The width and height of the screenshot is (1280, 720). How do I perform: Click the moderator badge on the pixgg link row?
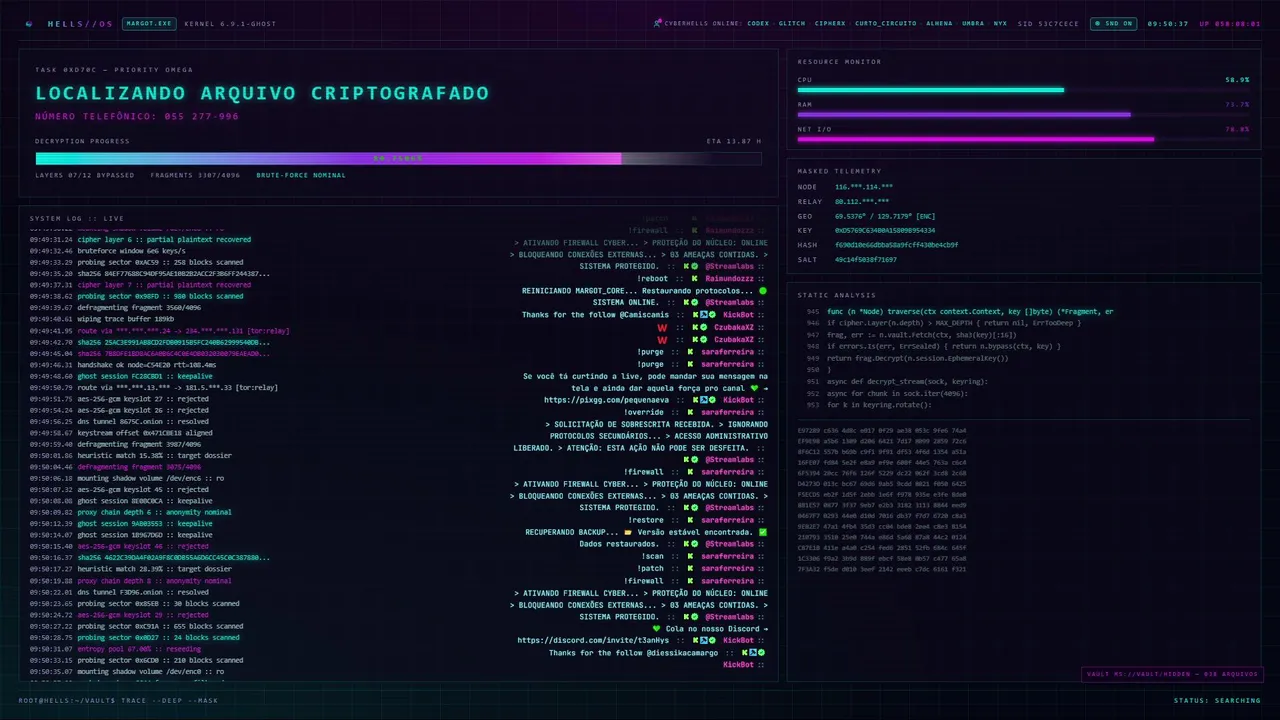[703, 400]
